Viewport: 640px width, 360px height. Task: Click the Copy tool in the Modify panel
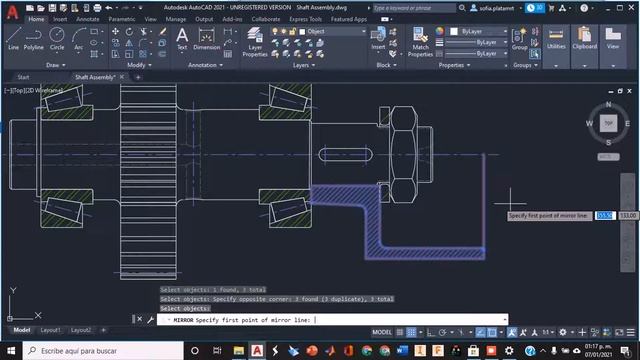[116, 42]
